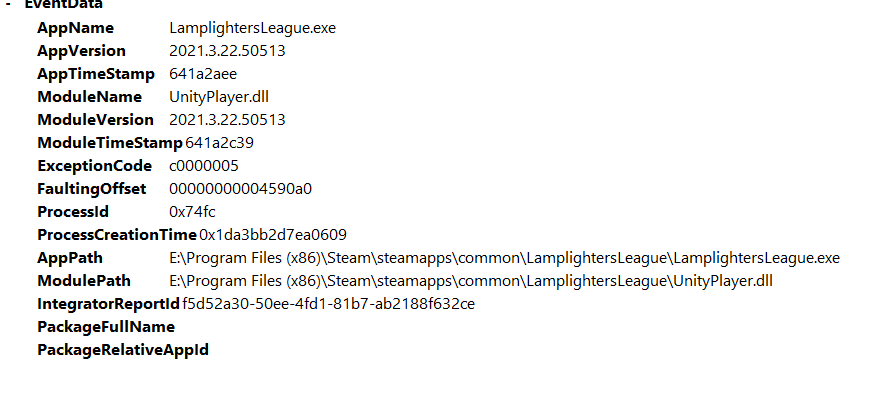
Task: Click the ProcessCreationTime value 0x1da3bb2d7ea0609
Action: tap(273, 235)
